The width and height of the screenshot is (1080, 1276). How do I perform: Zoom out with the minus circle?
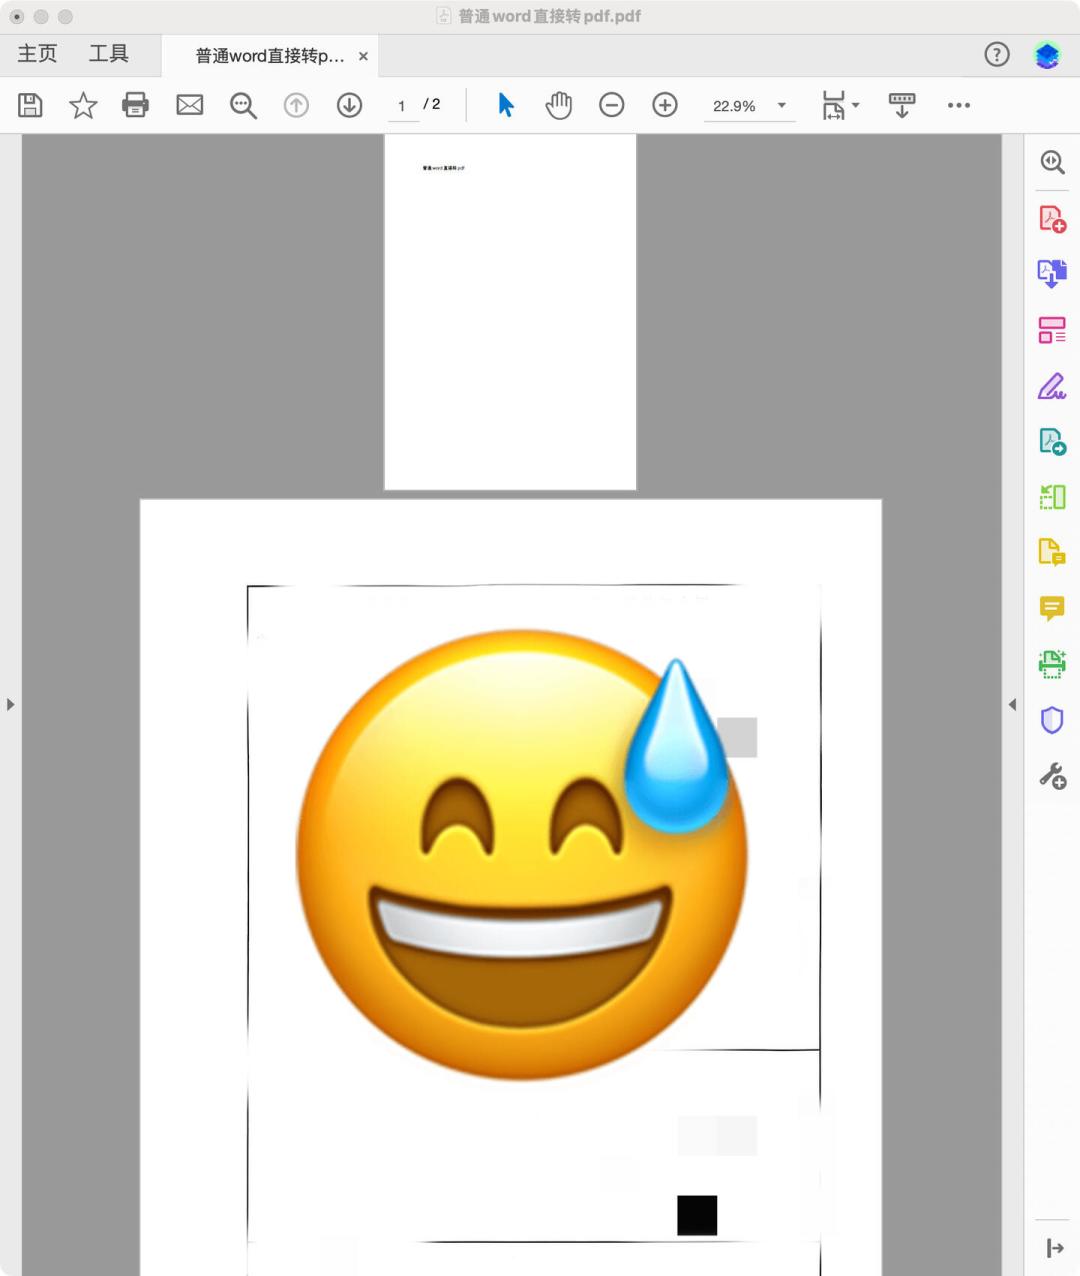tap(612, 105)
